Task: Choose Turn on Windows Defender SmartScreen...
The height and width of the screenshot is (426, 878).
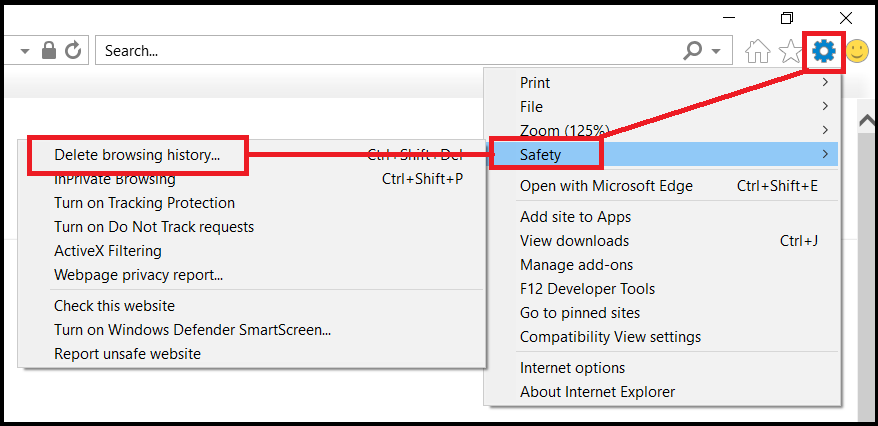Action: 252,330
